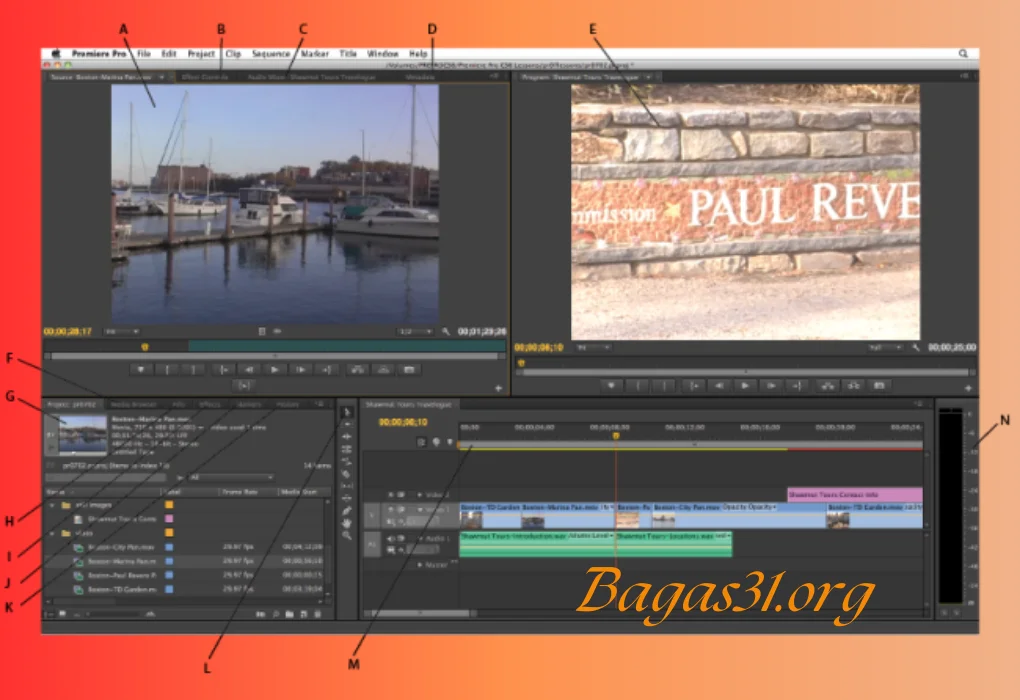Click the Find magnifier icon in the Project panel
Screen dimensions: 1020x700
[x=275, y=614]
